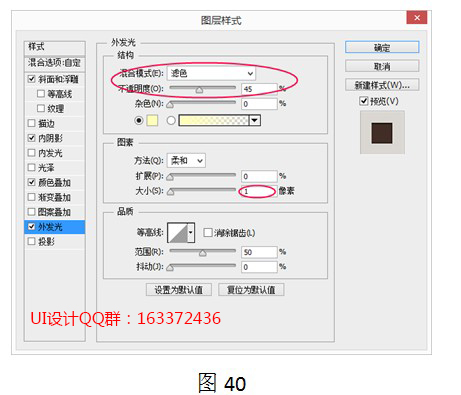Click the 取消 cancel button

382,66
